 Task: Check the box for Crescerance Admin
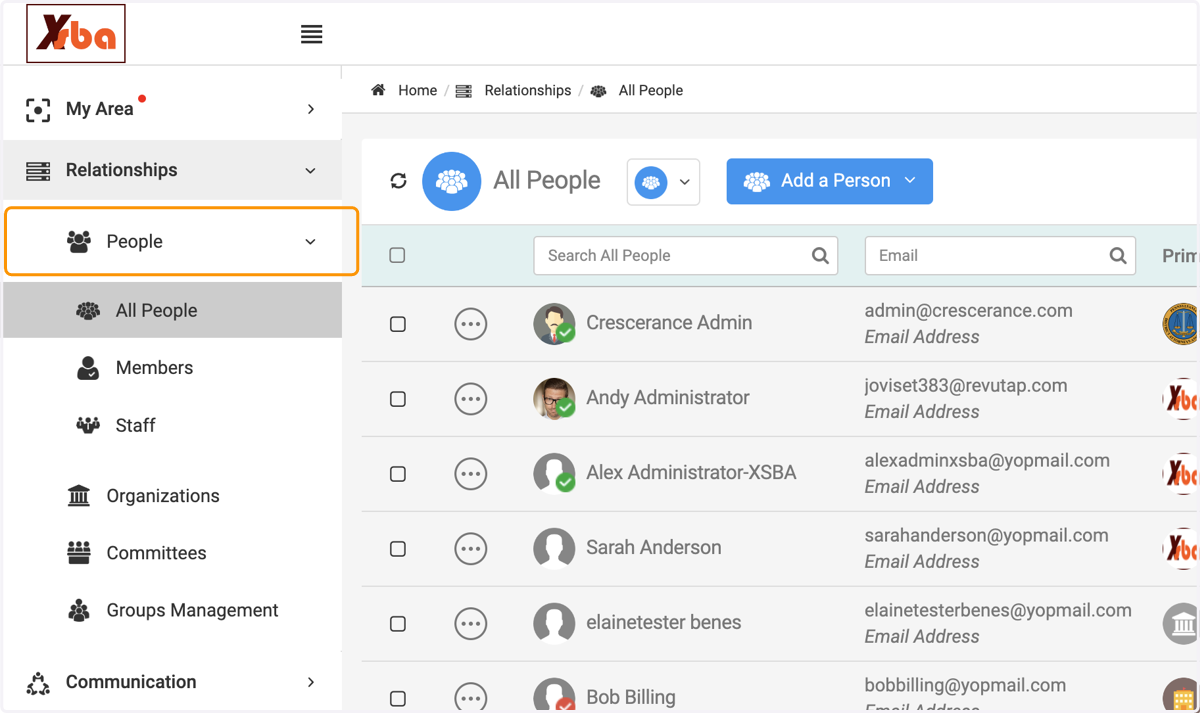(x=398, y=324)
